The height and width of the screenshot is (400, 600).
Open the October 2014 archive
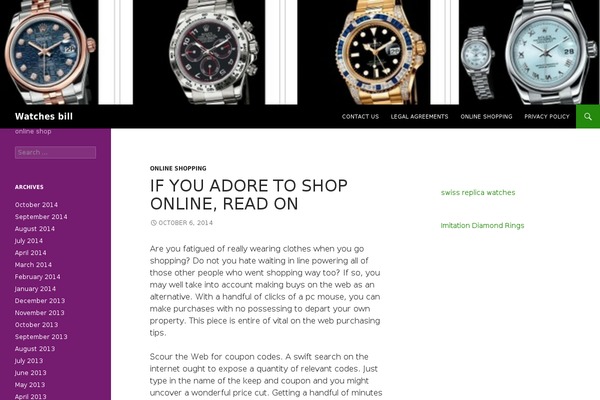pyautogui.click(x=36, y=205)
